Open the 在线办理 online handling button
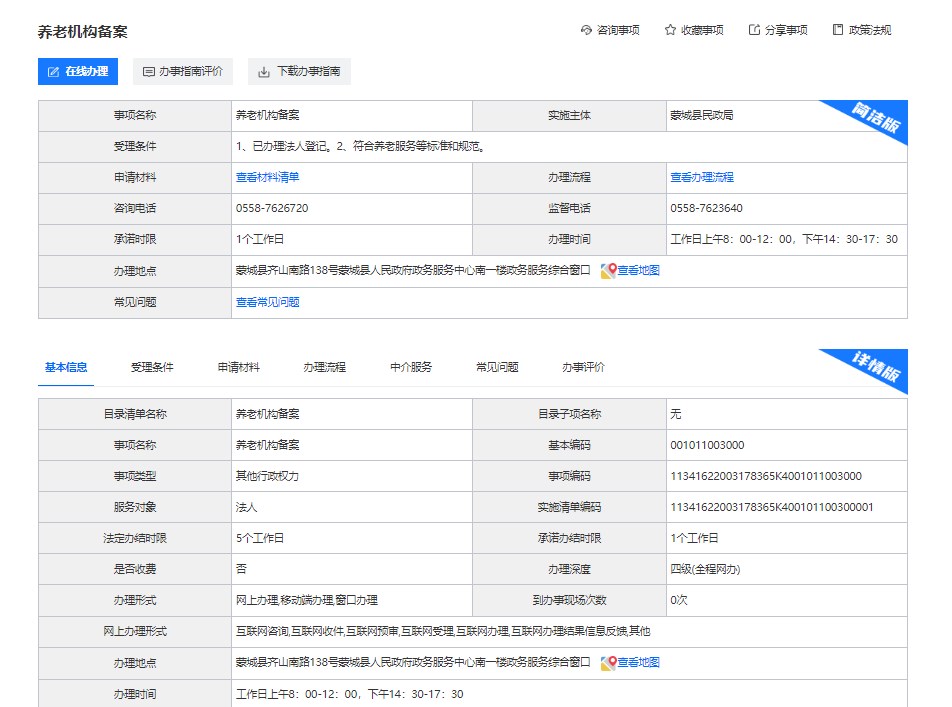 pos(78,72)
